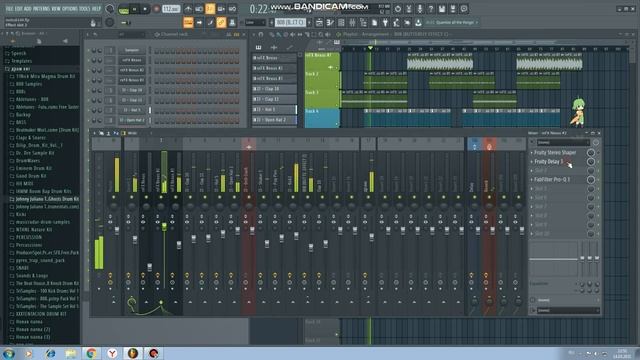Screen dimensions: 640x360
Task: Click the playlist playhead marker
Action: 370,48
